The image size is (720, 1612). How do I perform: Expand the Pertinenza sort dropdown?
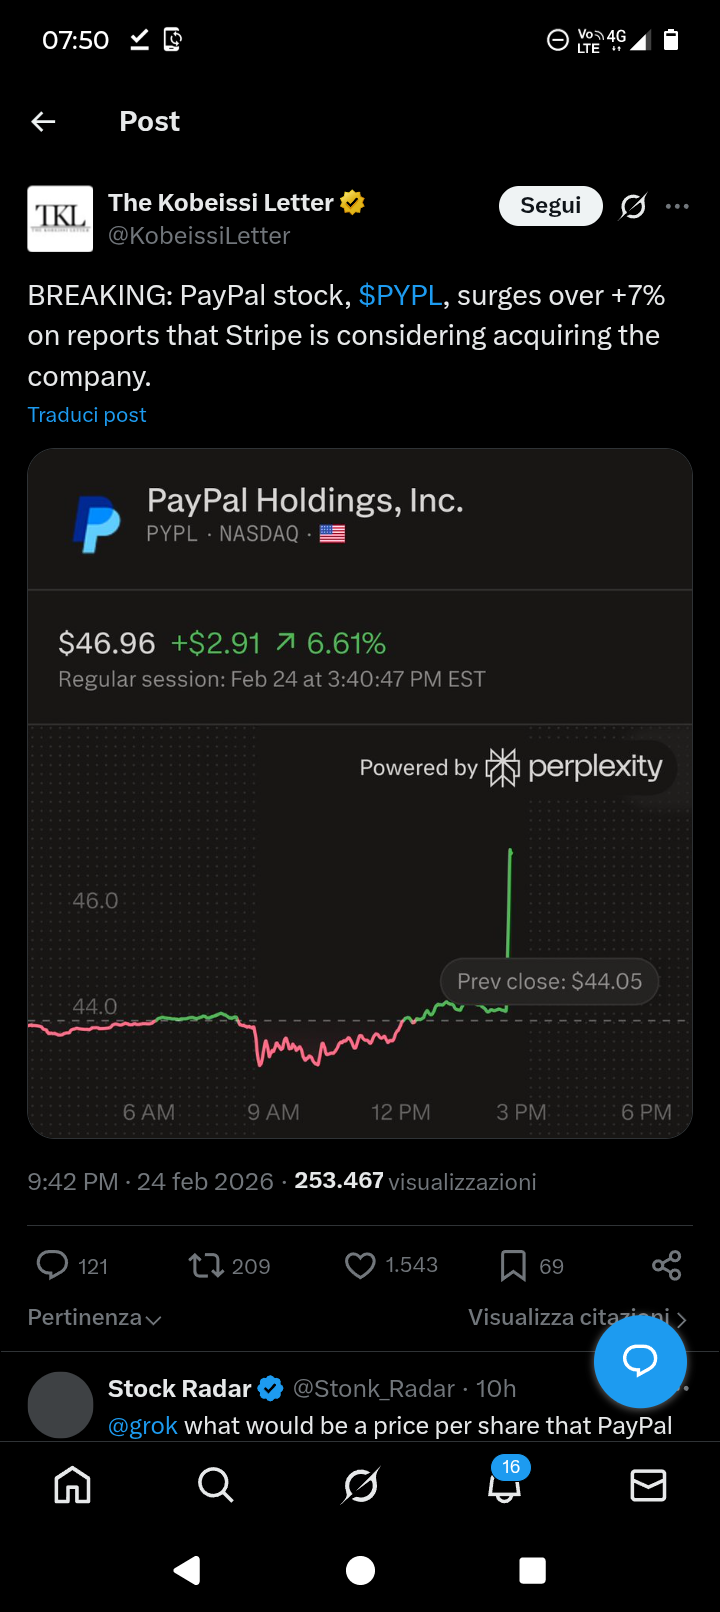95,1318
